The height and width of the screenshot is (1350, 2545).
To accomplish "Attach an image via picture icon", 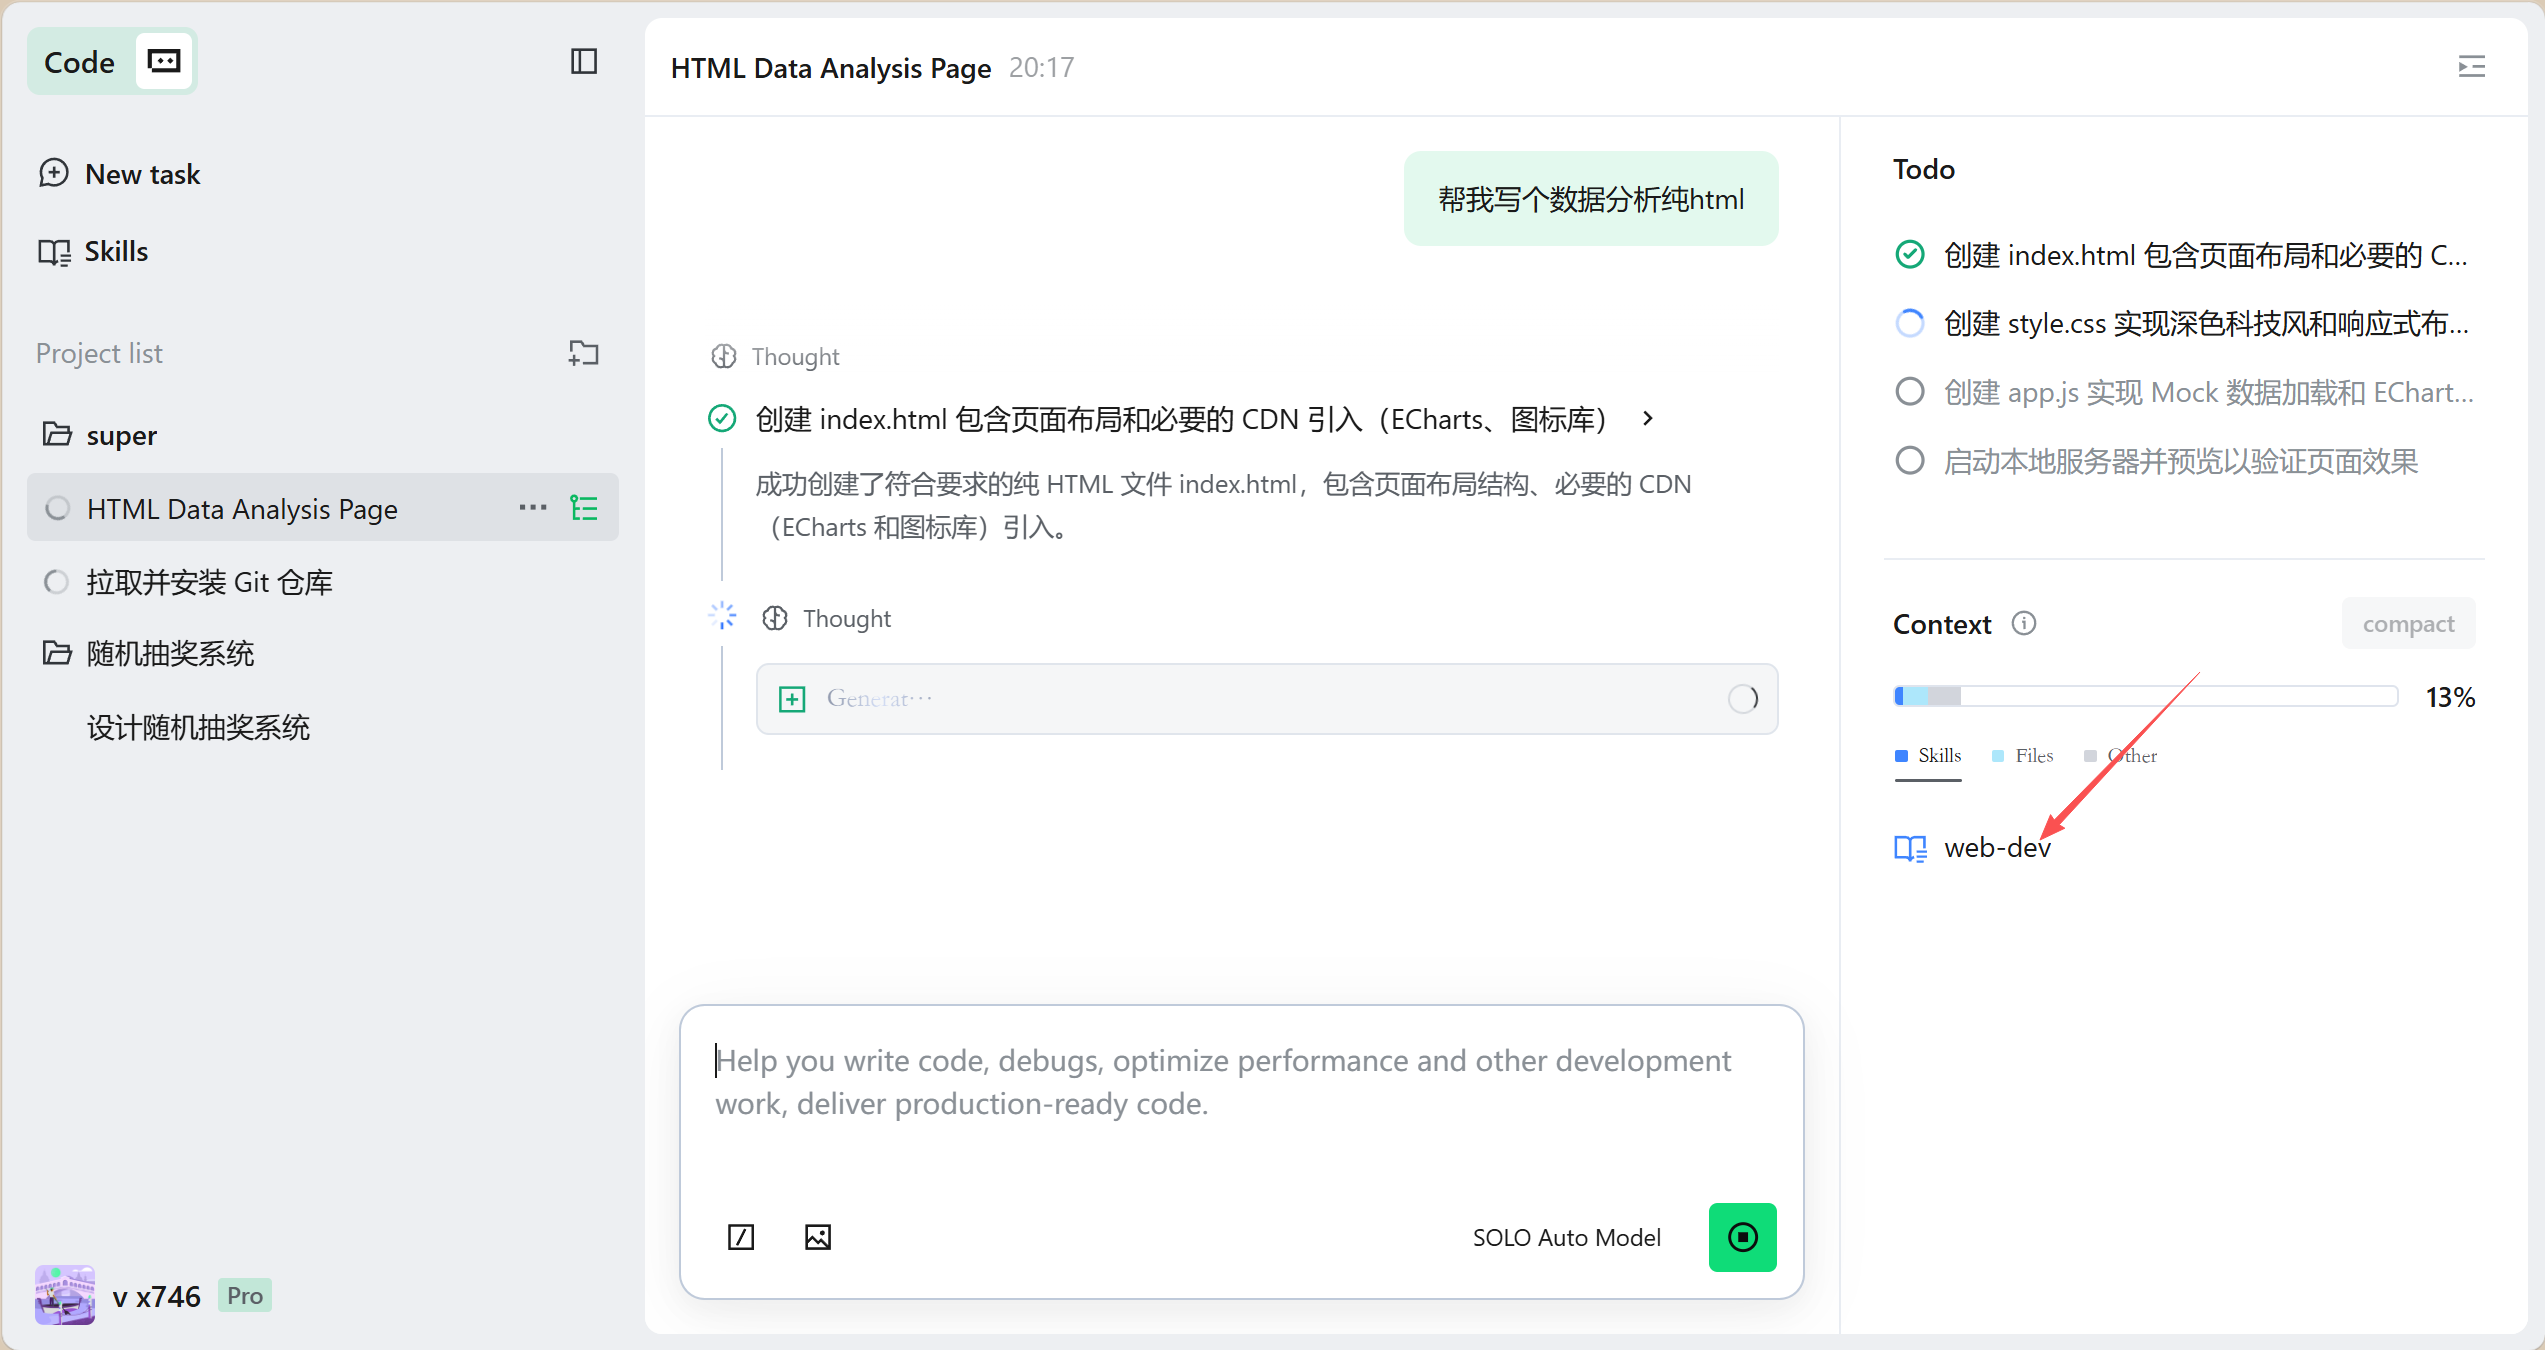I will pyautogui.click(x=818, y=1237).
